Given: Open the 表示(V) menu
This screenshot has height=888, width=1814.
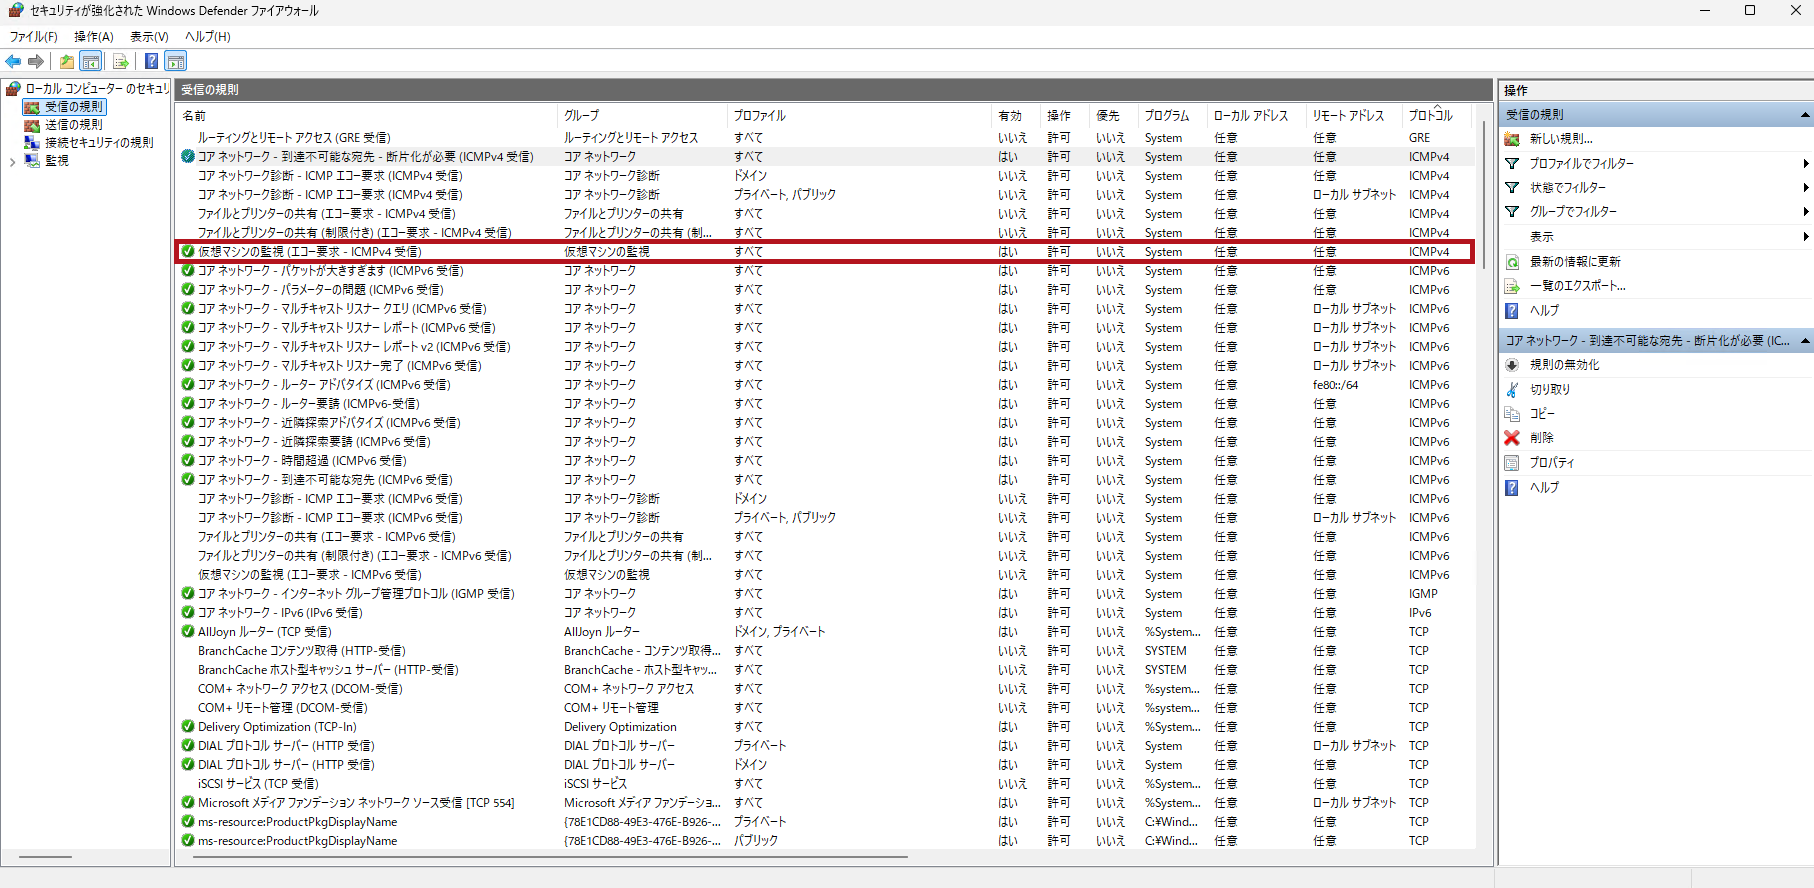Looking at the screenshot, I should pos(149,37).
